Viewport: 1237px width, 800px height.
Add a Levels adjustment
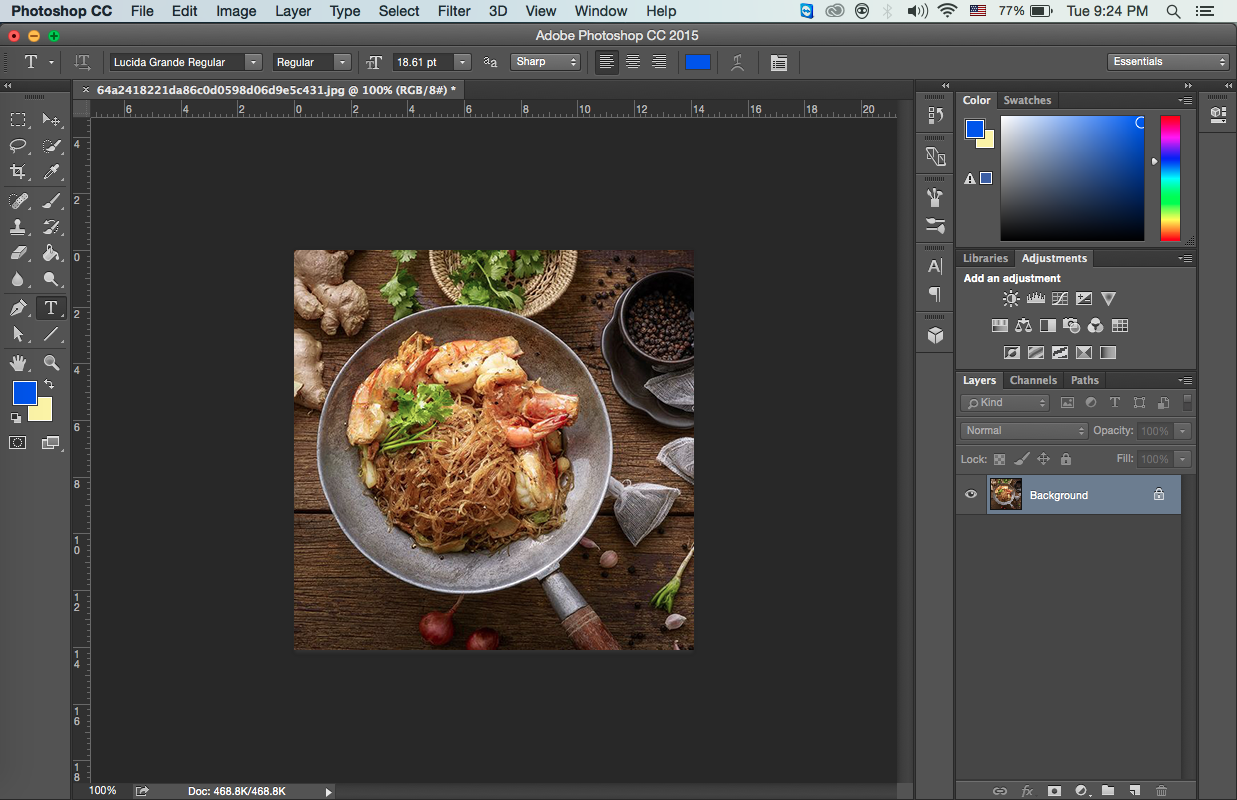coord(1035,298)
